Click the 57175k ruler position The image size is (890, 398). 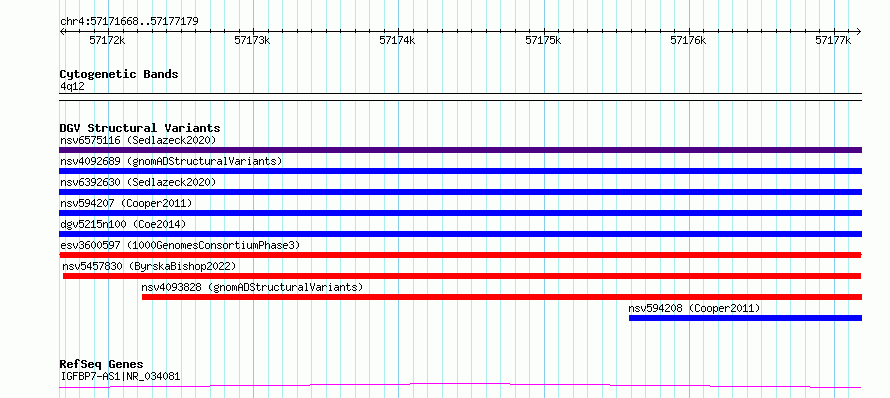544,41
